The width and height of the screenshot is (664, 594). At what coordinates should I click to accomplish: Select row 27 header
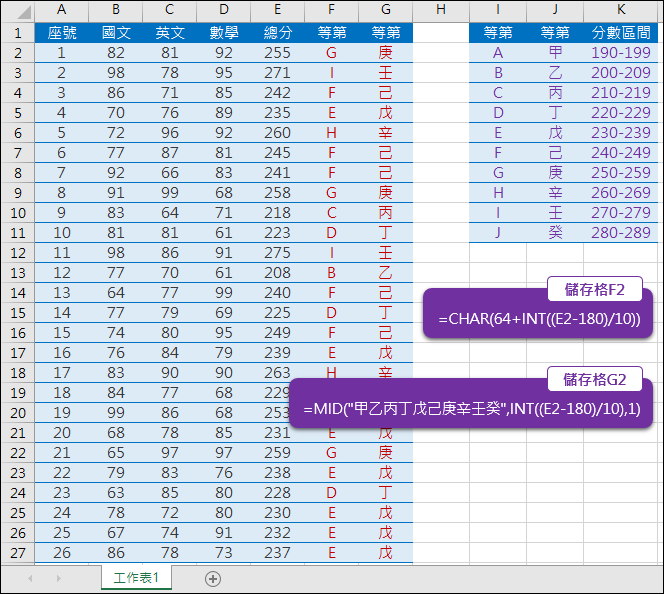(18, 553)
